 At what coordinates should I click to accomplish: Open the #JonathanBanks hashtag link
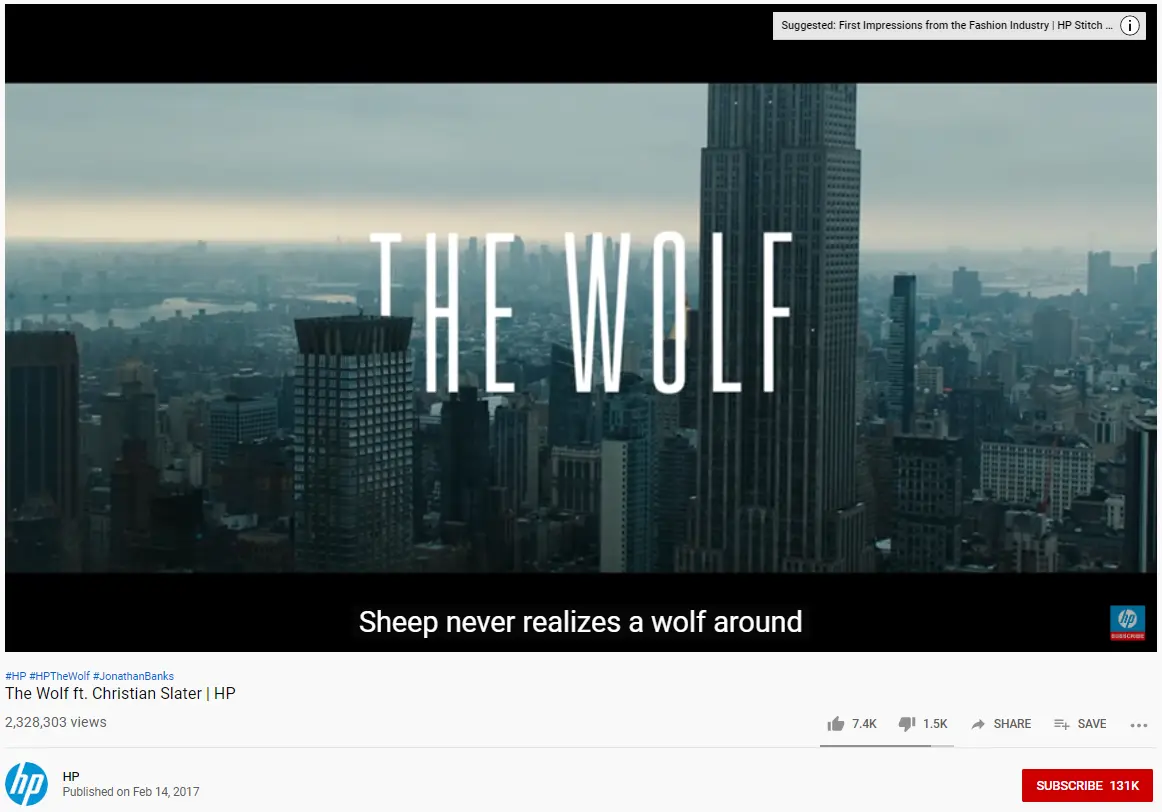pos(133,676)
